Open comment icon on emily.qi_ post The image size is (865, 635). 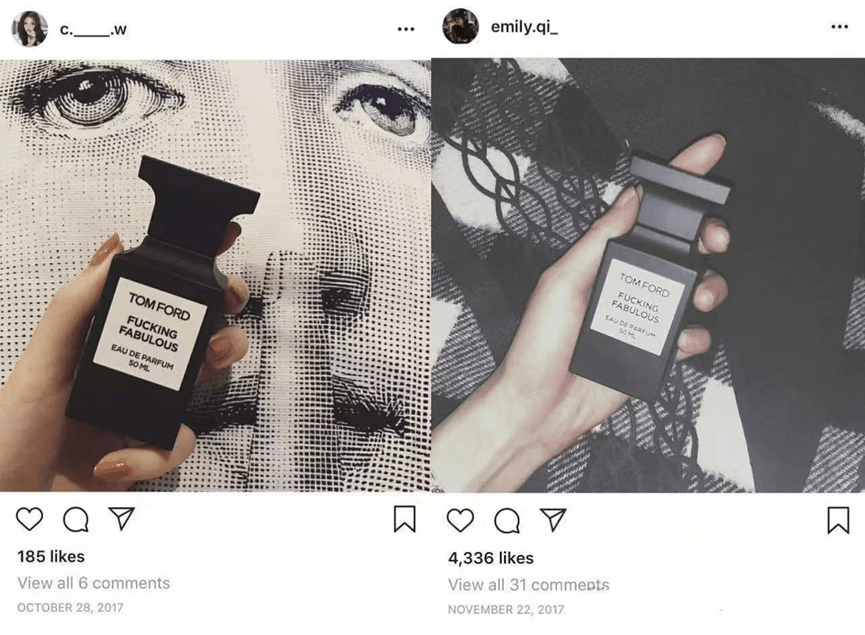tap(507, 521)
